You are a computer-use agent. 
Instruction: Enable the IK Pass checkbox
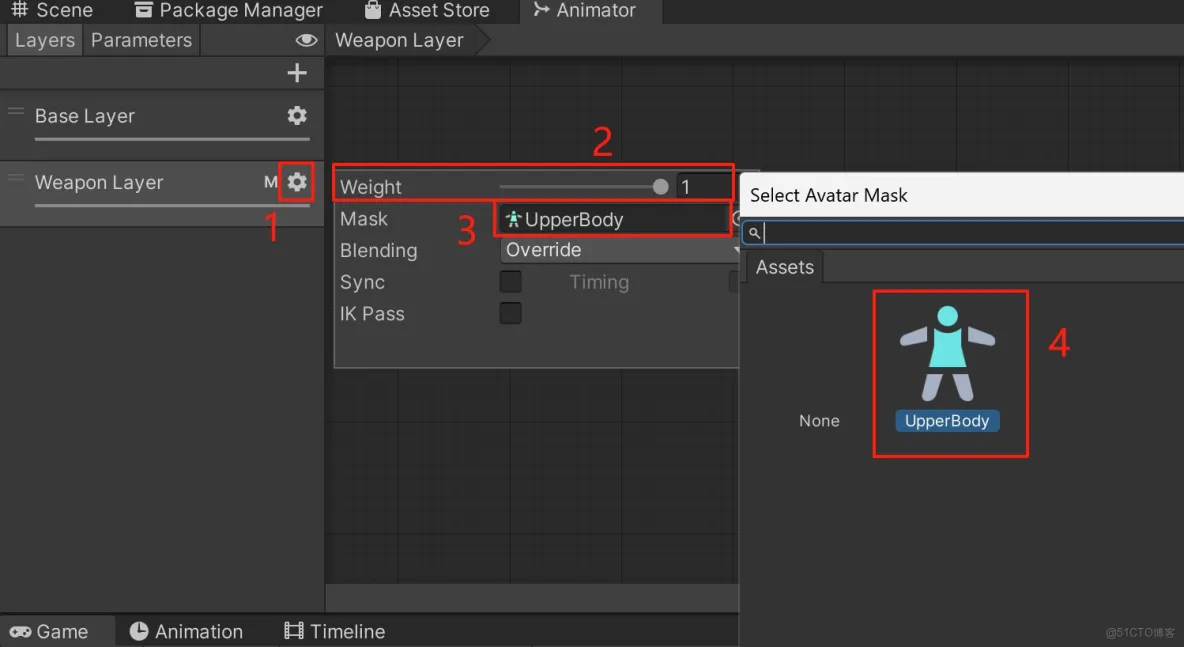coord(510,313)
